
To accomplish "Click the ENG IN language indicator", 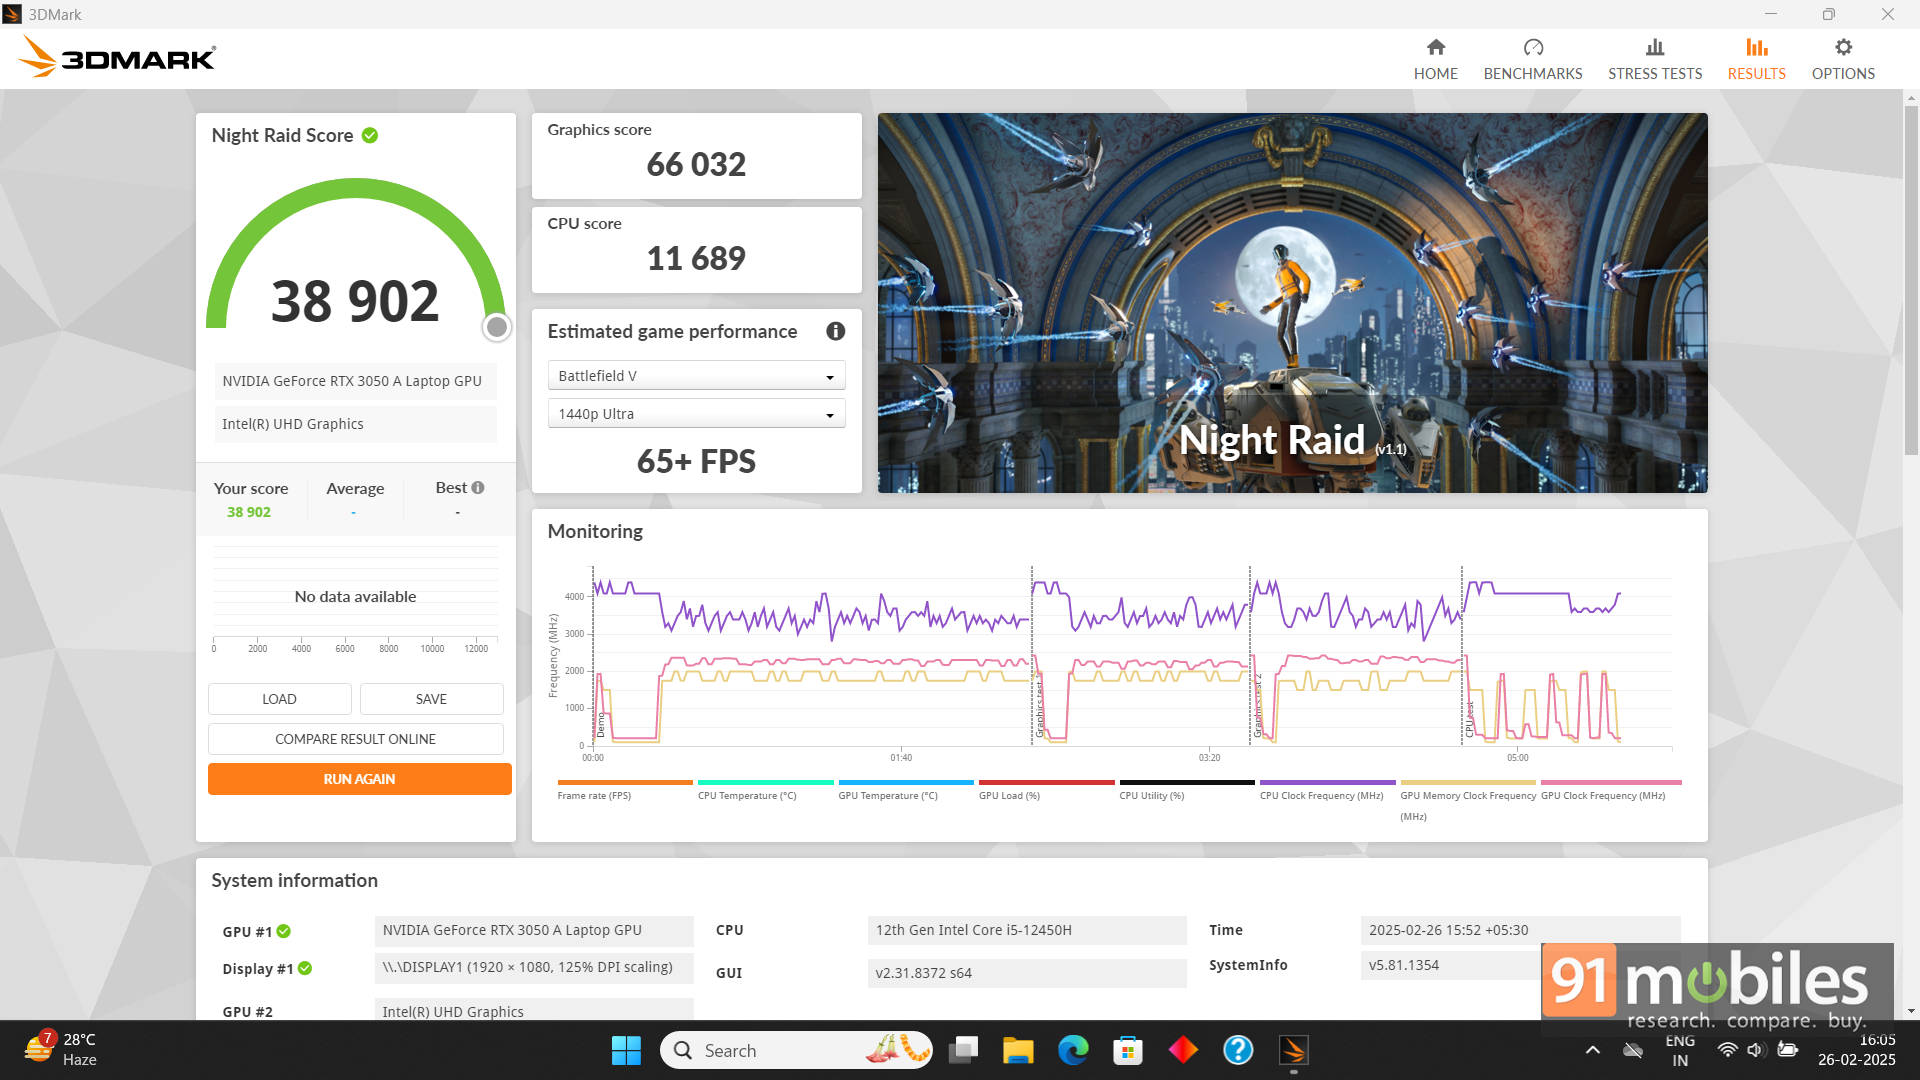I will [1680, 1050].
